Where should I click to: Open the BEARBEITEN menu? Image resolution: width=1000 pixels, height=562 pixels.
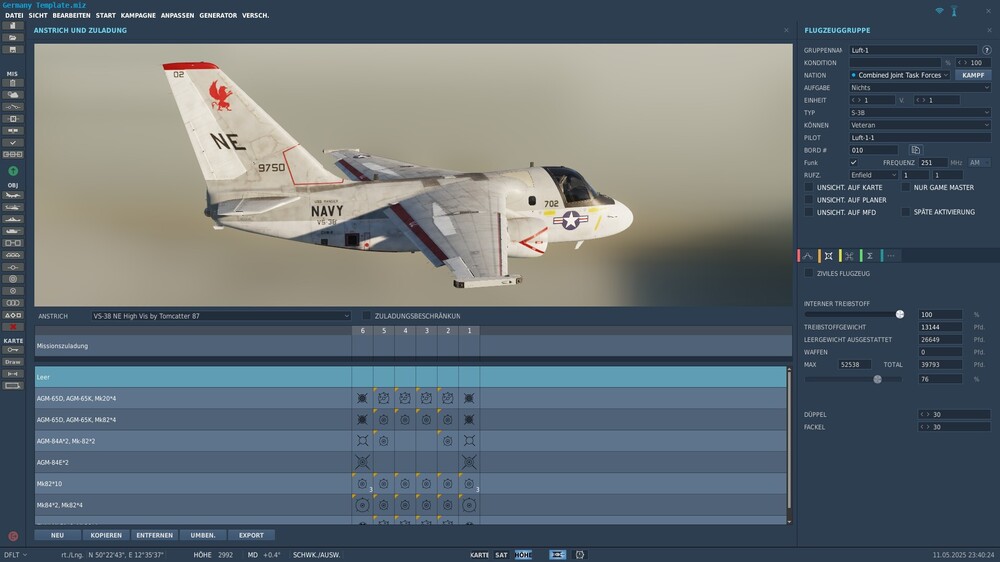pyautogui.click(x=71, y=15)
